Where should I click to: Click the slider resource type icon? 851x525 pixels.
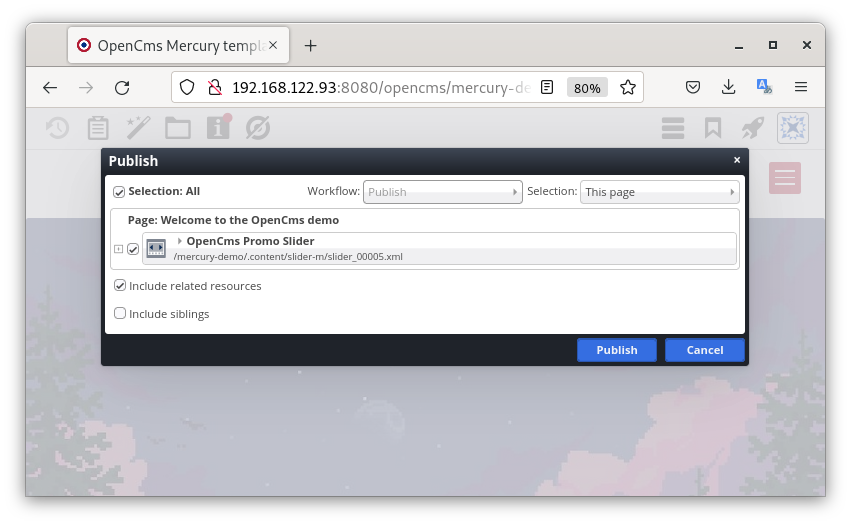point(156,248)
